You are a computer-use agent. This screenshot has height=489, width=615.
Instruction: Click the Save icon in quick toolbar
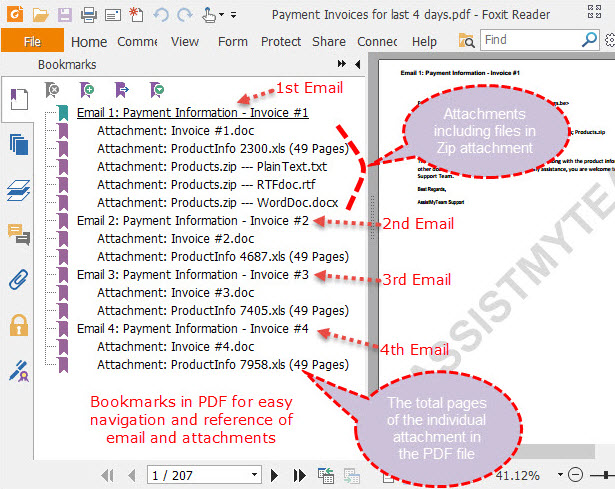(64, 15)
